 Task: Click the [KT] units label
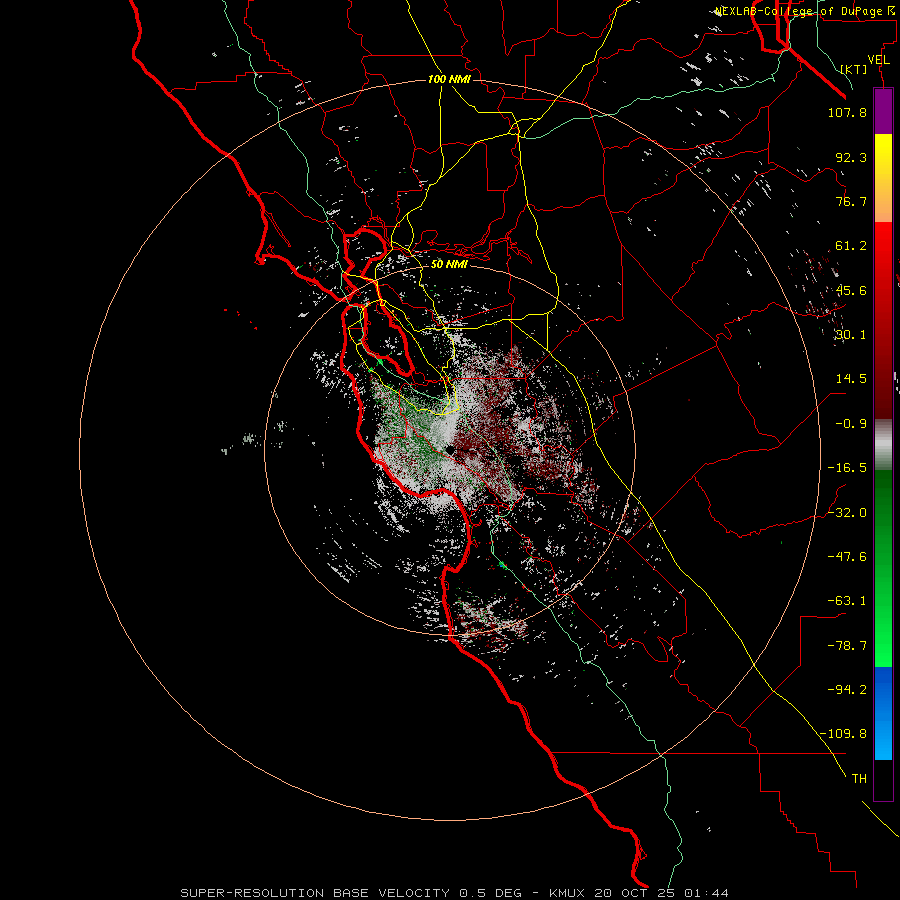(854, 69)
